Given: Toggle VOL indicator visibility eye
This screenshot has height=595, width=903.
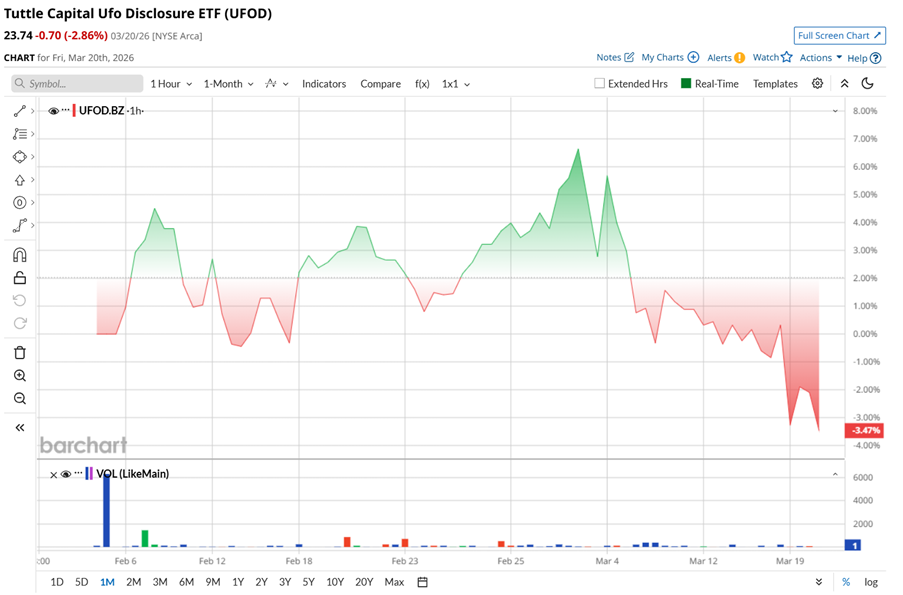Looking at the screenshot, I should (66, 474).
